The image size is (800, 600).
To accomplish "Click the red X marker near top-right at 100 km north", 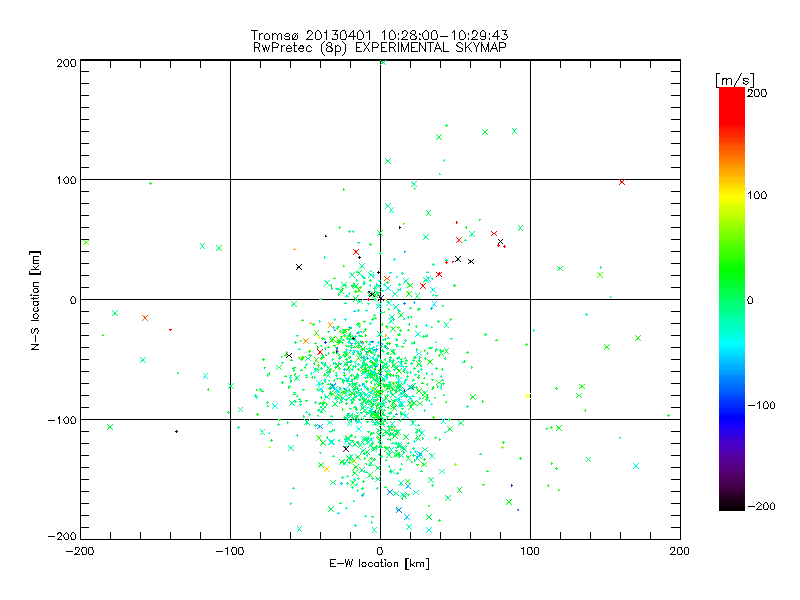I will (x=621, y=182).
